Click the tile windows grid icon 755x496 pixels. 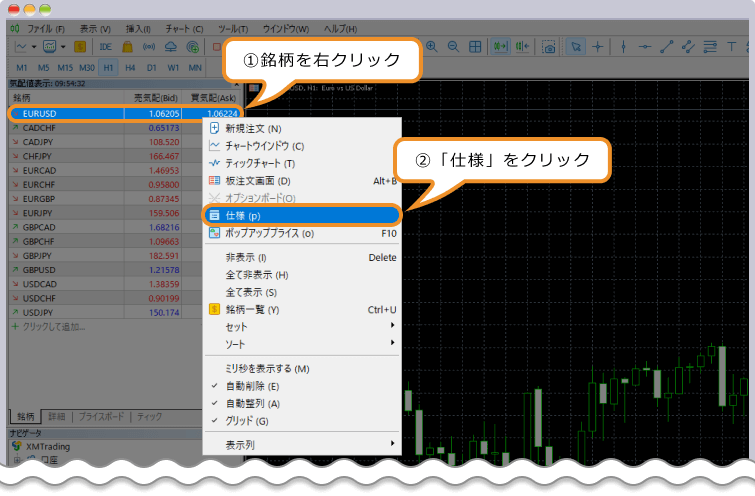pos(475,47)
